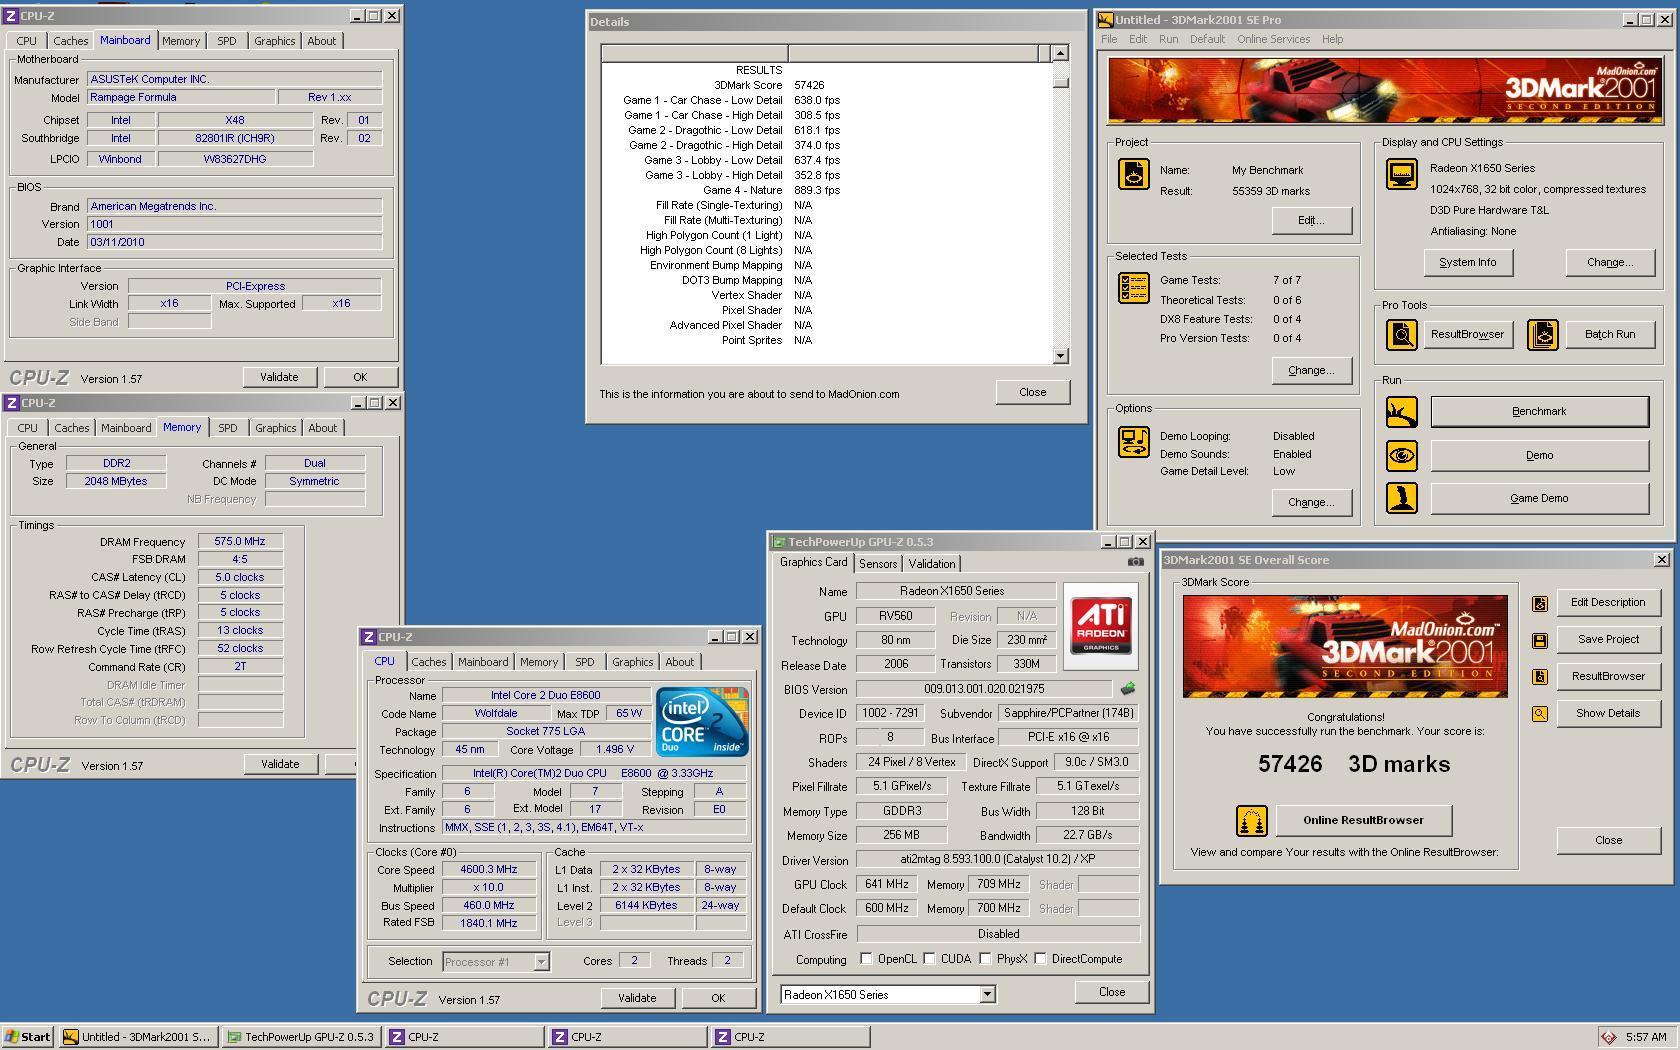Click the Game Demo joystick icon
This screenshot has height=1050, width=1680.
point(1401,498)
